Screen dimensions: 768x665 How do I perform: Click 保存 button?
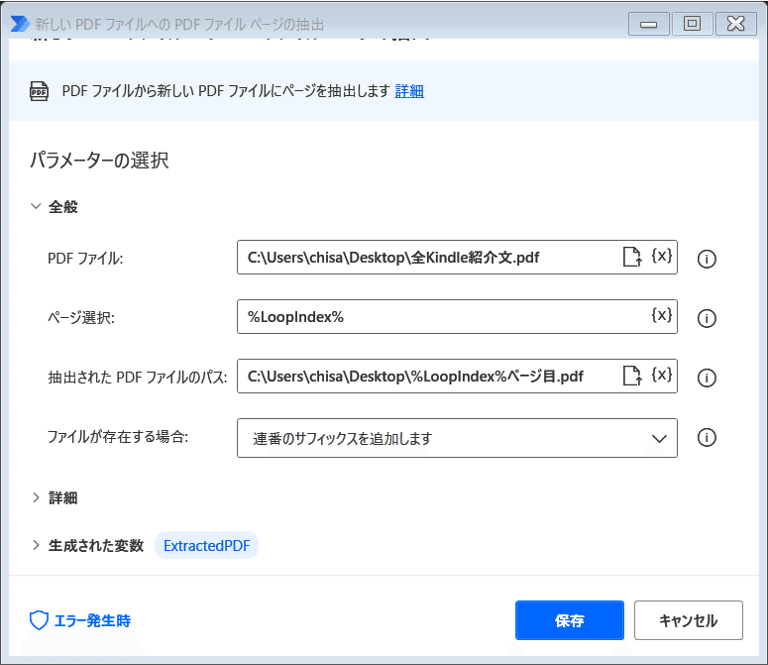pyautogui.click(x=569, y=620)
